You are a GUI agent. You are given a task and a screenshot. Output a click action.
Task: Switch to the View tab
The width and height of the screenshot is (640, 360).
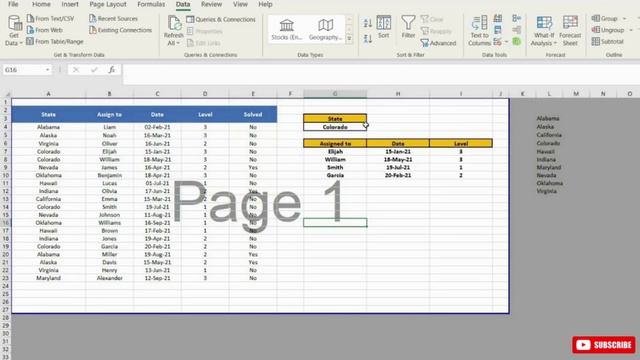pos(240,4)
